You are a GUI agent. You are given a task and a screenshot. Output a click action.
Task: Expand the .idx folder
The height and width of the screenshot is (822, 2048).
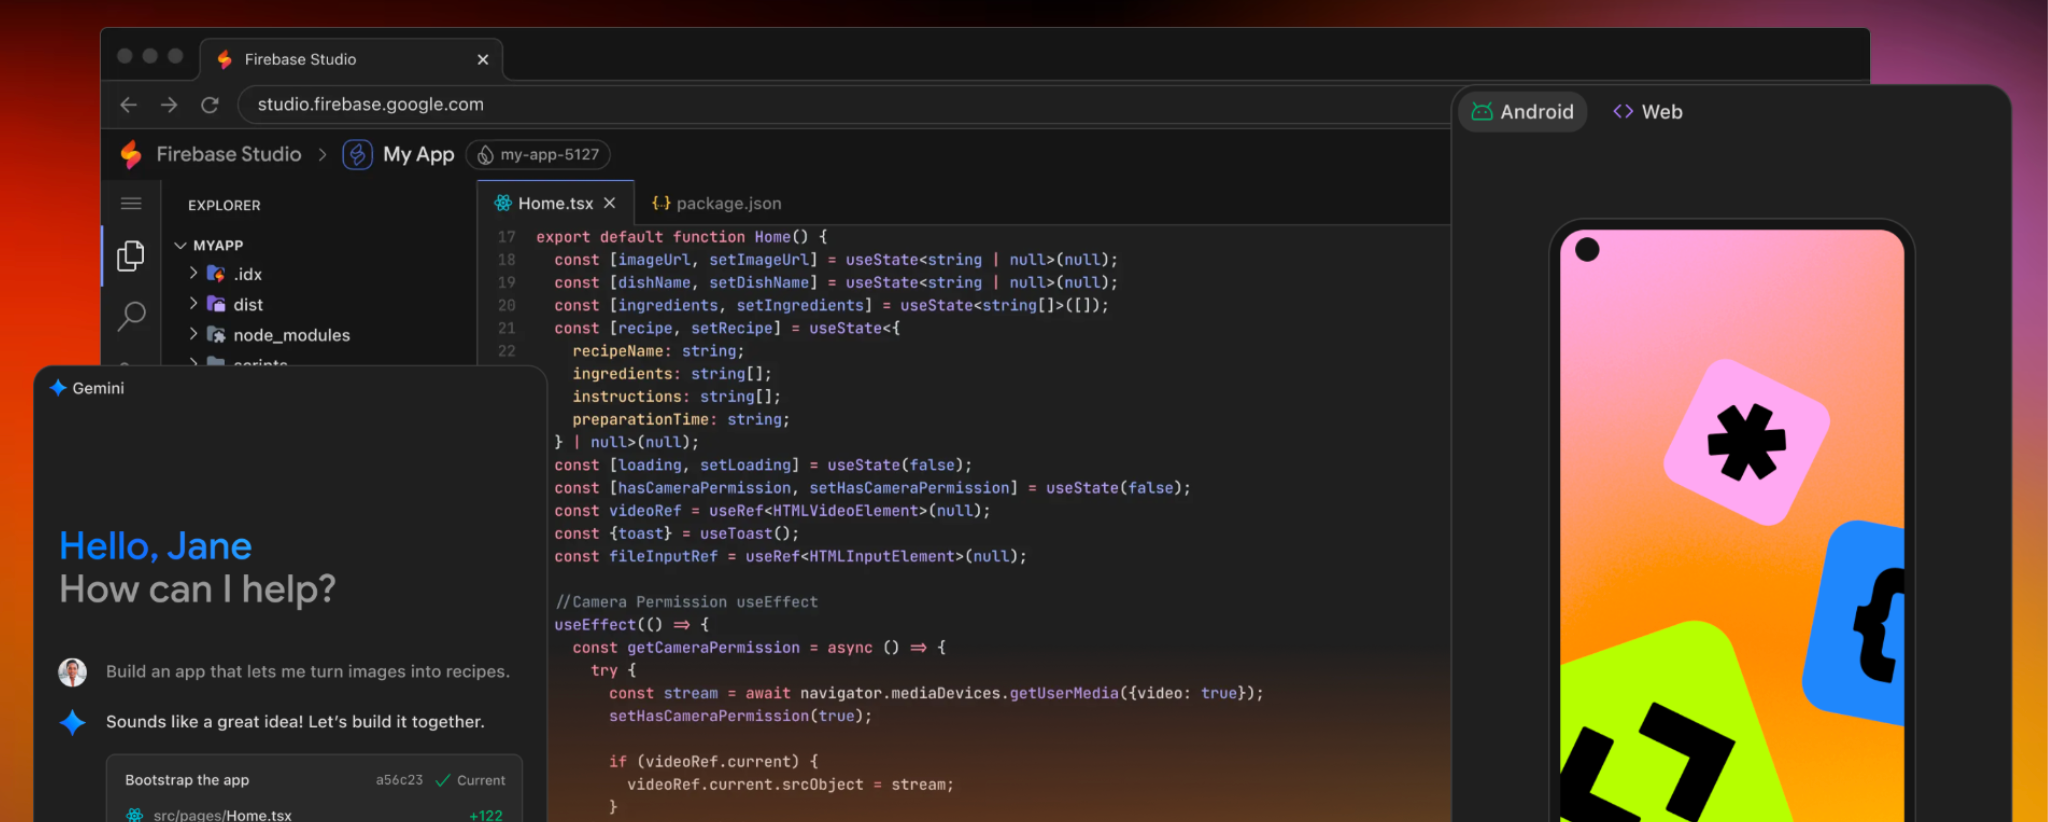click(x=194, y=273)
